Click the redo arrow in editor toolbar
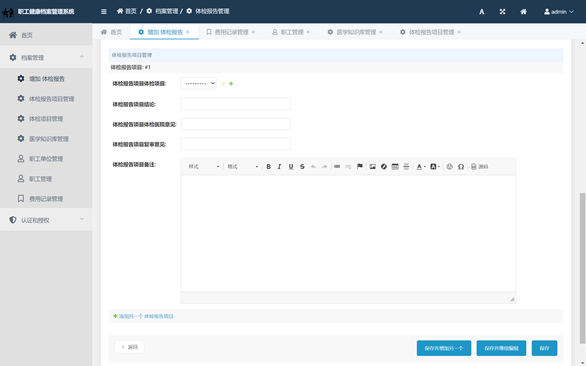Screen dimensions: 586x366 pos(324,167)
